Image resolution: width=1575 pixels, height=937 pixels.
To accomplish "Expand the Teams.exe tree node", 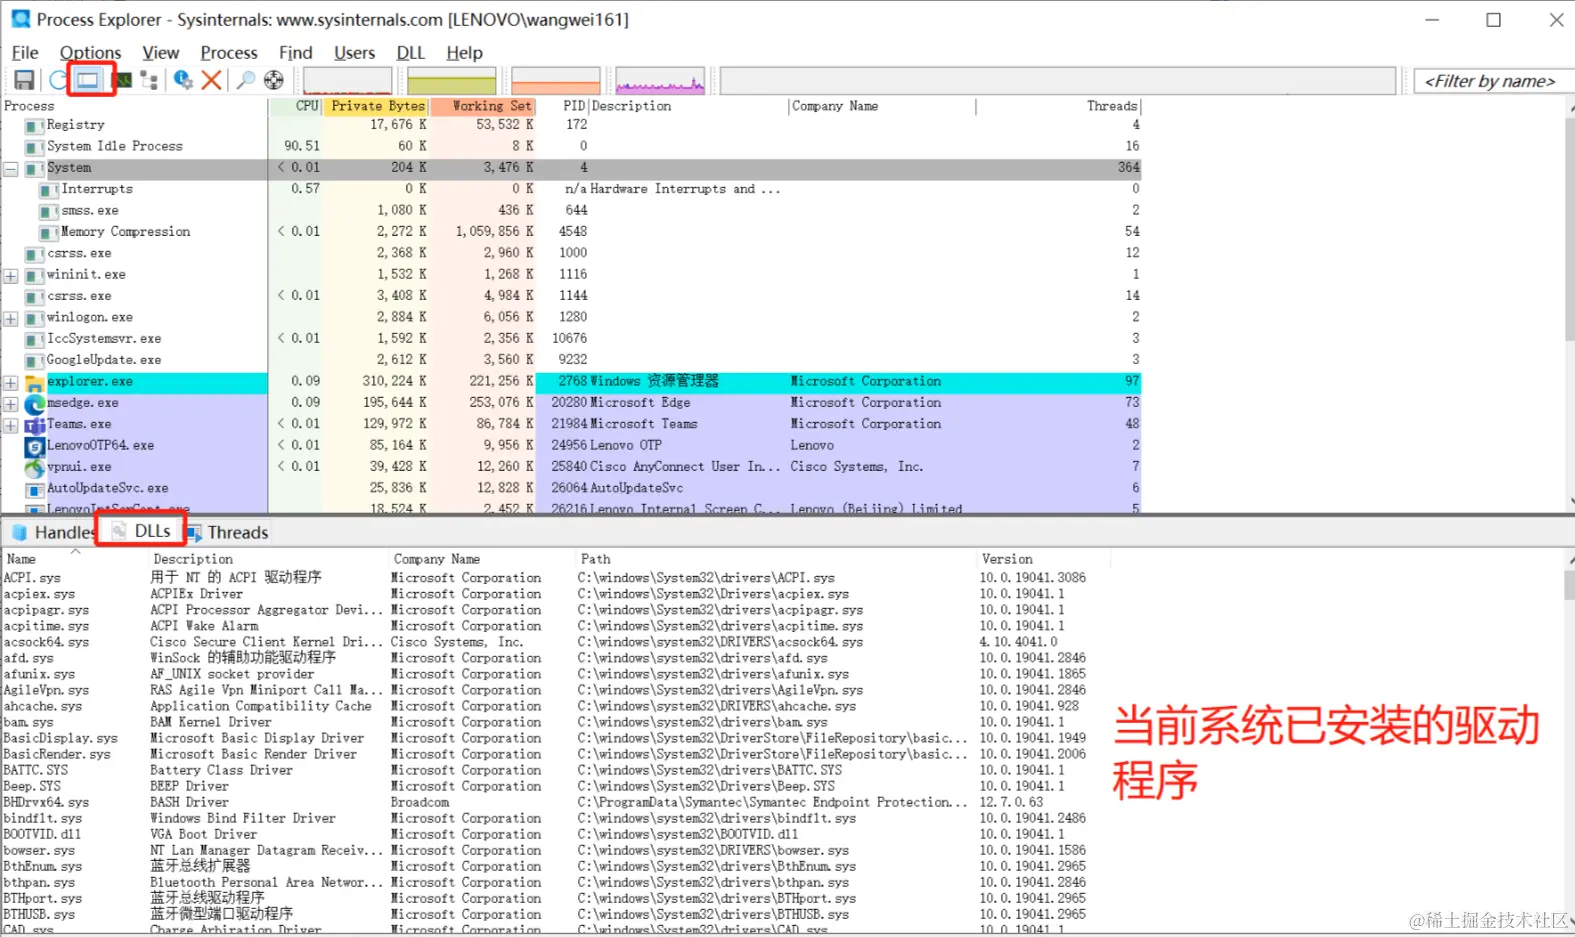I will tap(11, 426).
